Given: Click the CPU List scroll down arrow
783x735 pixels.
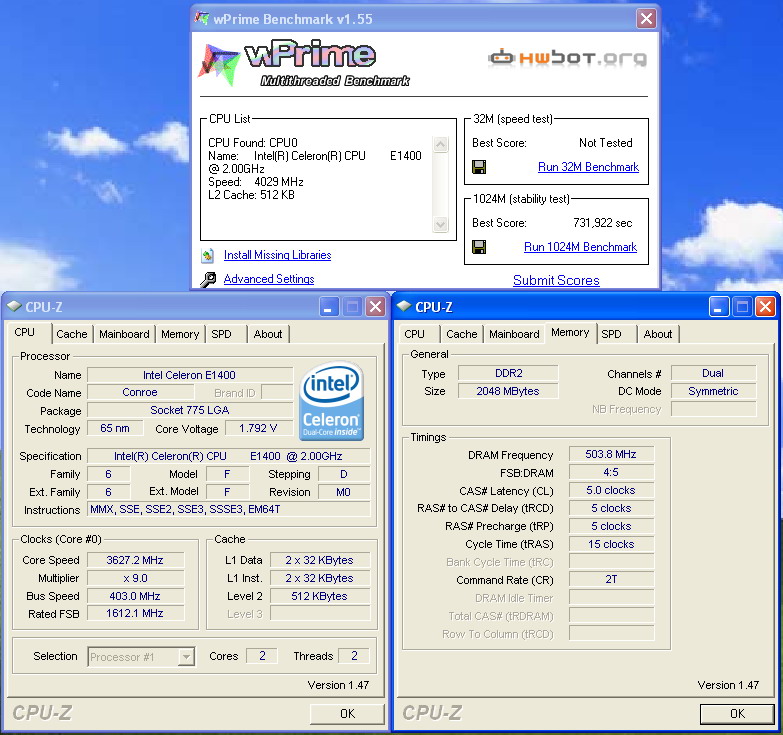Looking at the screenshot, I should click(440, 224).
